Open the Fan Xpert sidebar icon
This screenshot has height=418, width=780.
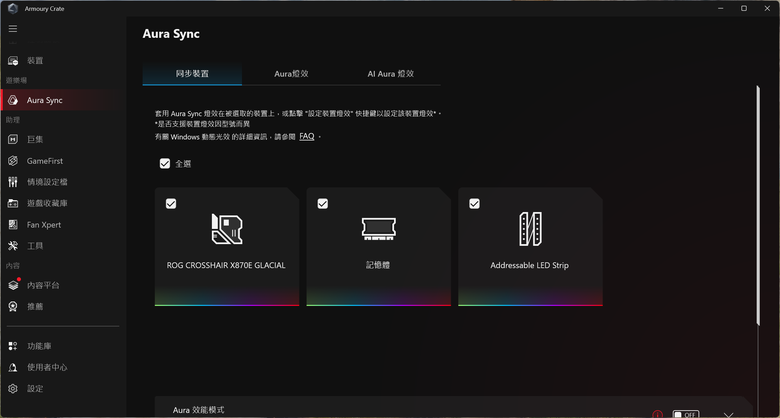click(13, 225)
